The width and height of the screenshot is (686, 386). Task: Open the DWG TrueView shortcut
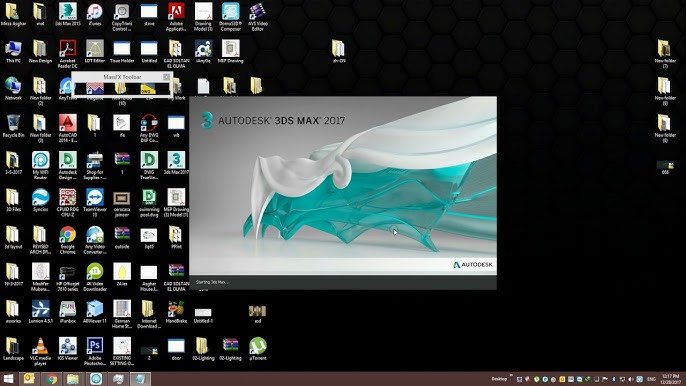coord(149,165)
